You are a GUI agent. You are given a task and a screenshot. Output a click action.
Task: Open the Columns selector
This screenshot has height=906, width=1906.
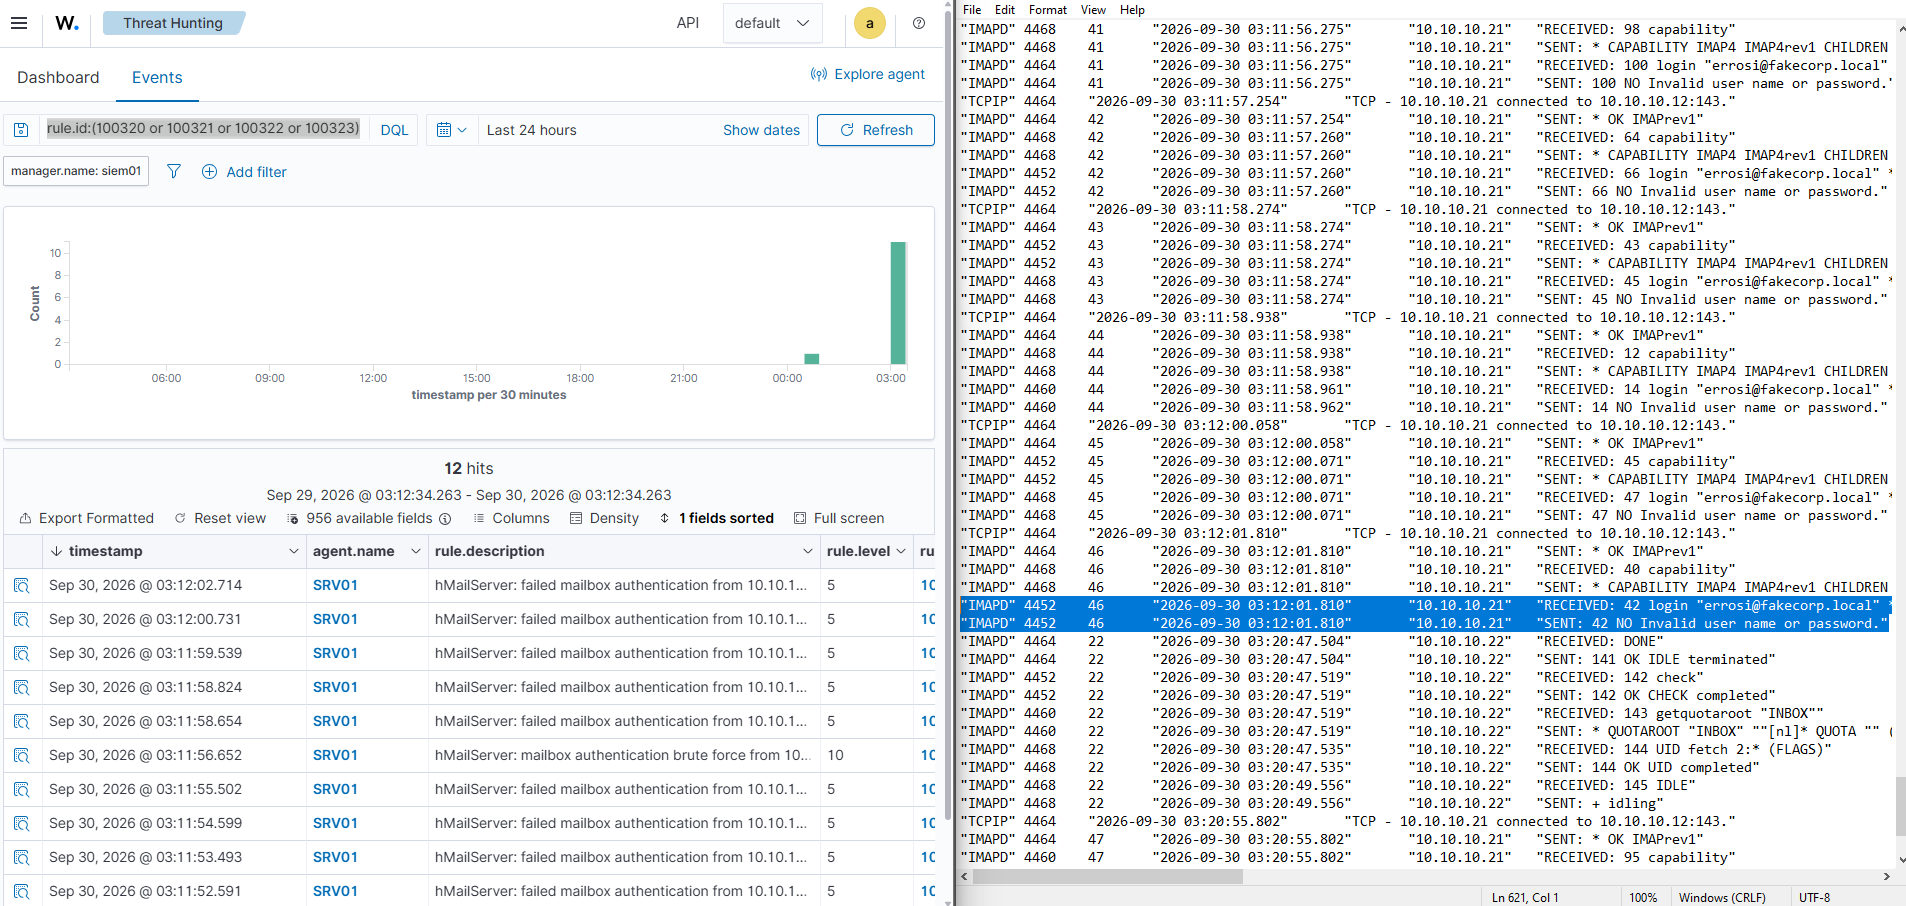pos(511,518)
